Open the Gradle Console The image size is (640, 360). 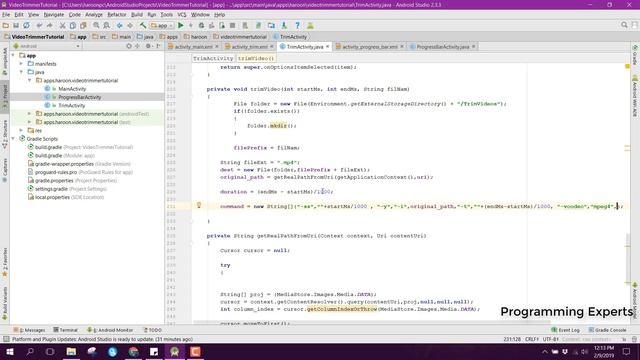[608, 330]
